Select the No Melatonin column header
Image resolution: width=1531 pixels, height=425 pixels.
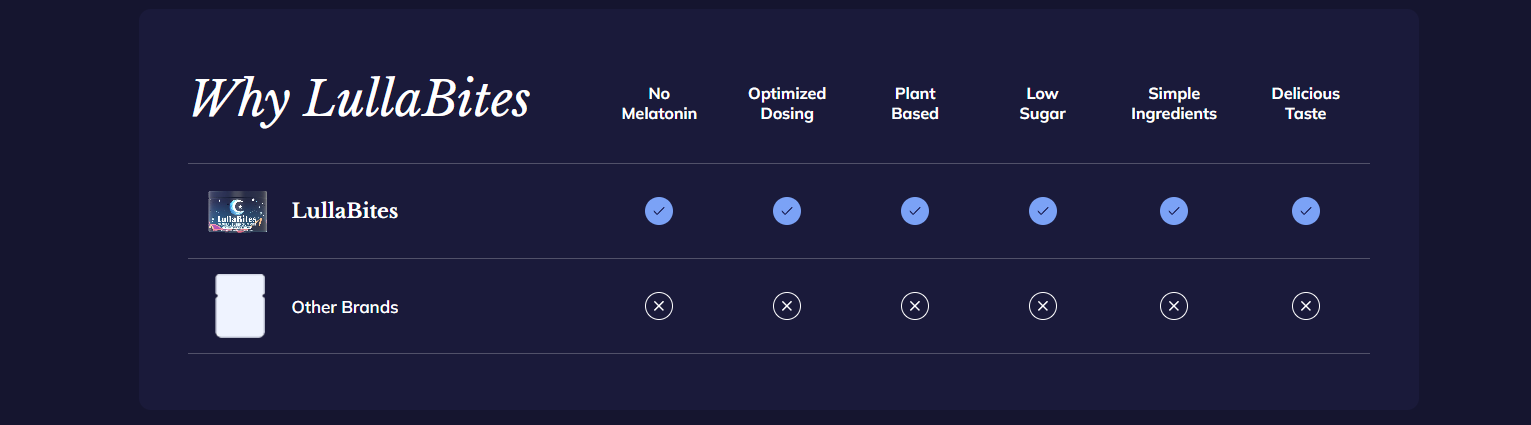pos(659,103)
